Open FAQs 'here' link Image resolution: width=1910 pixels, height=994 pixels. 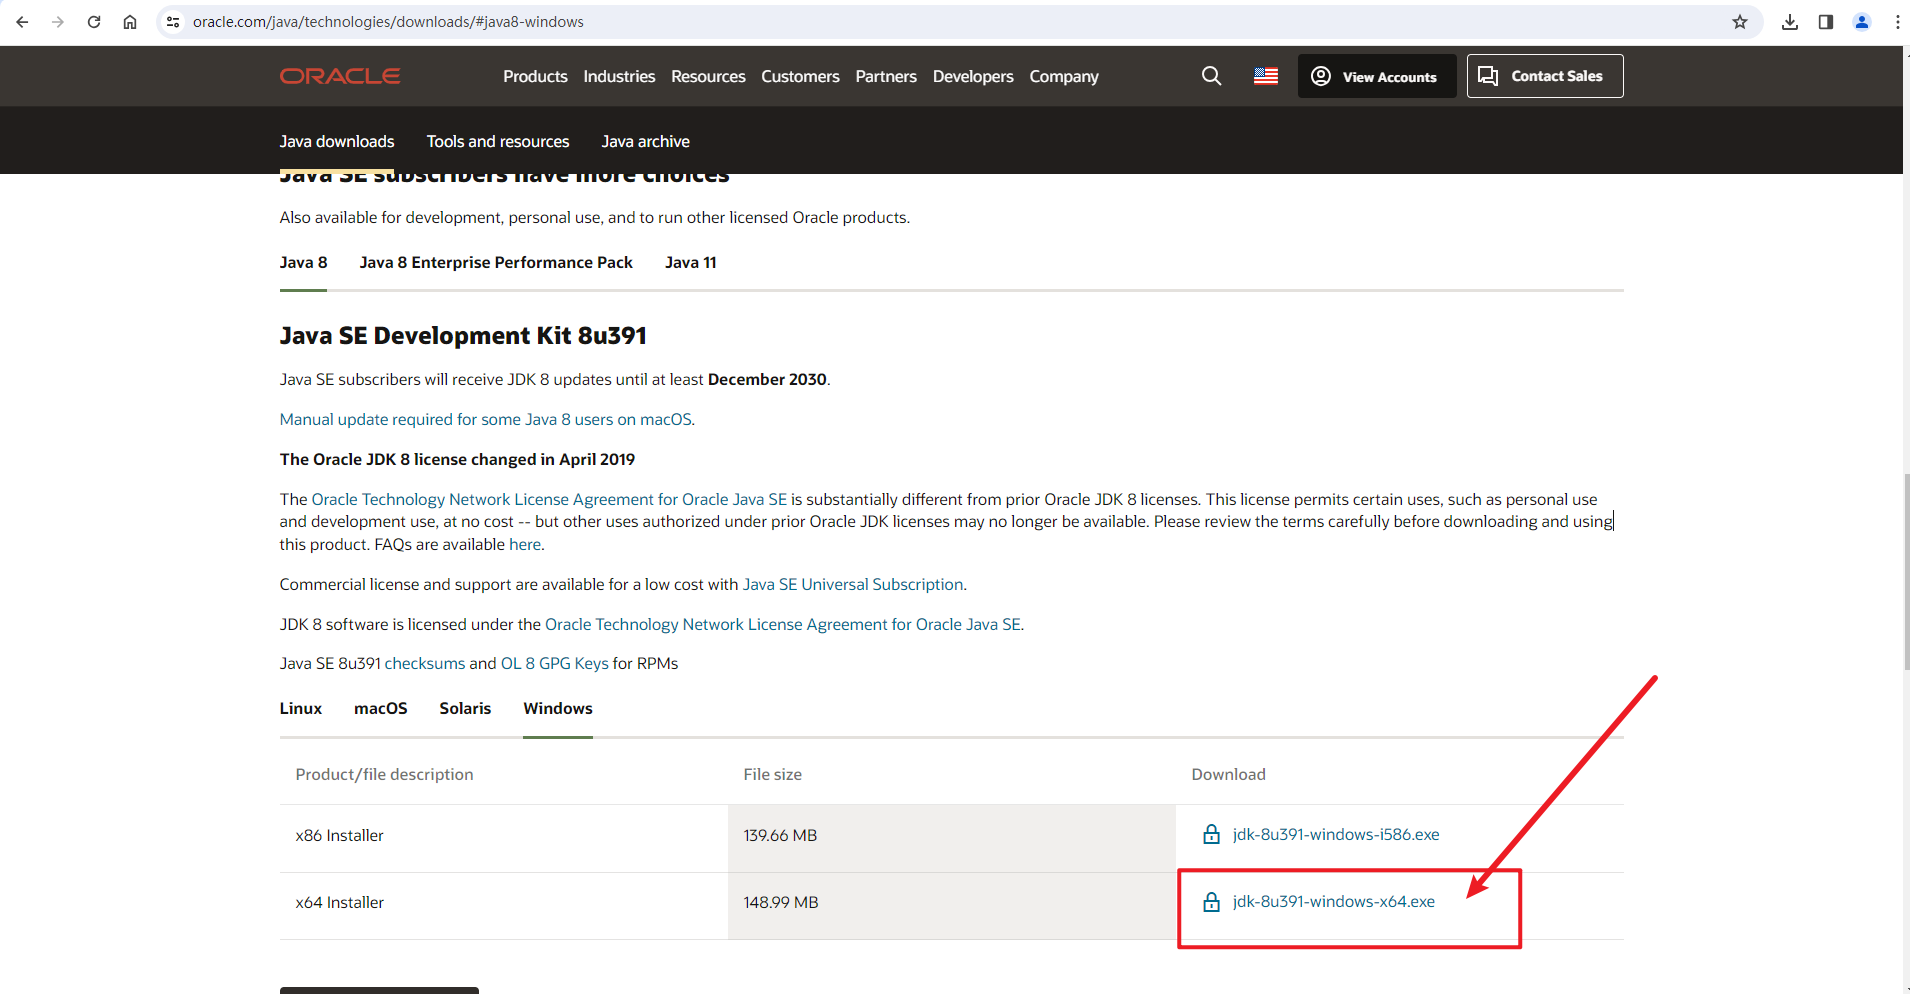pyautogui.click(x=525, y=544)
